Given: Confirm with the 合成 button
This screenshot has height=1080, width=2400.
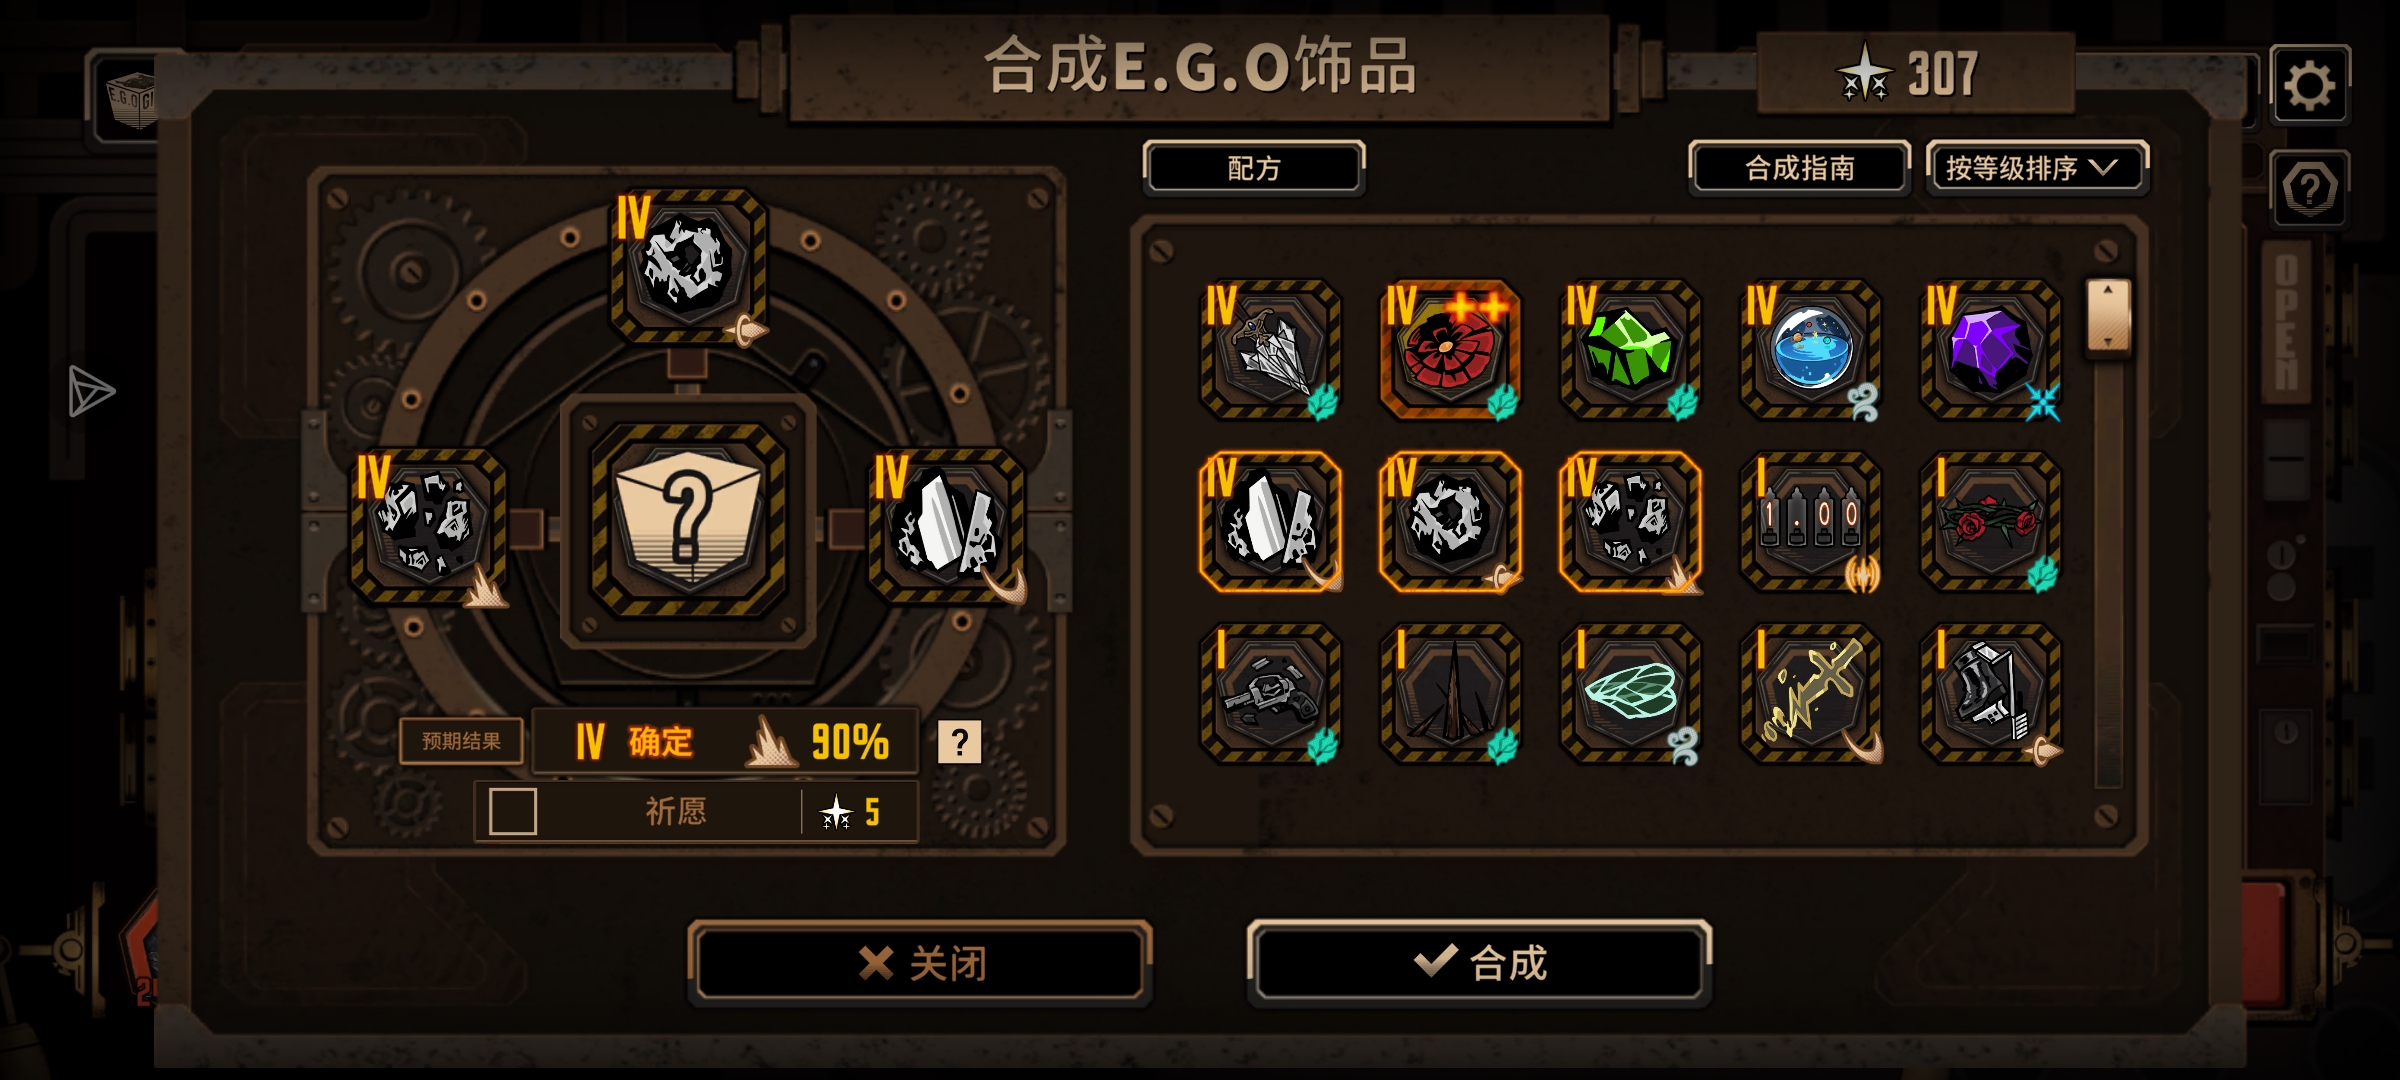Looking at the screenshot, I should [x=1479, y=962].
